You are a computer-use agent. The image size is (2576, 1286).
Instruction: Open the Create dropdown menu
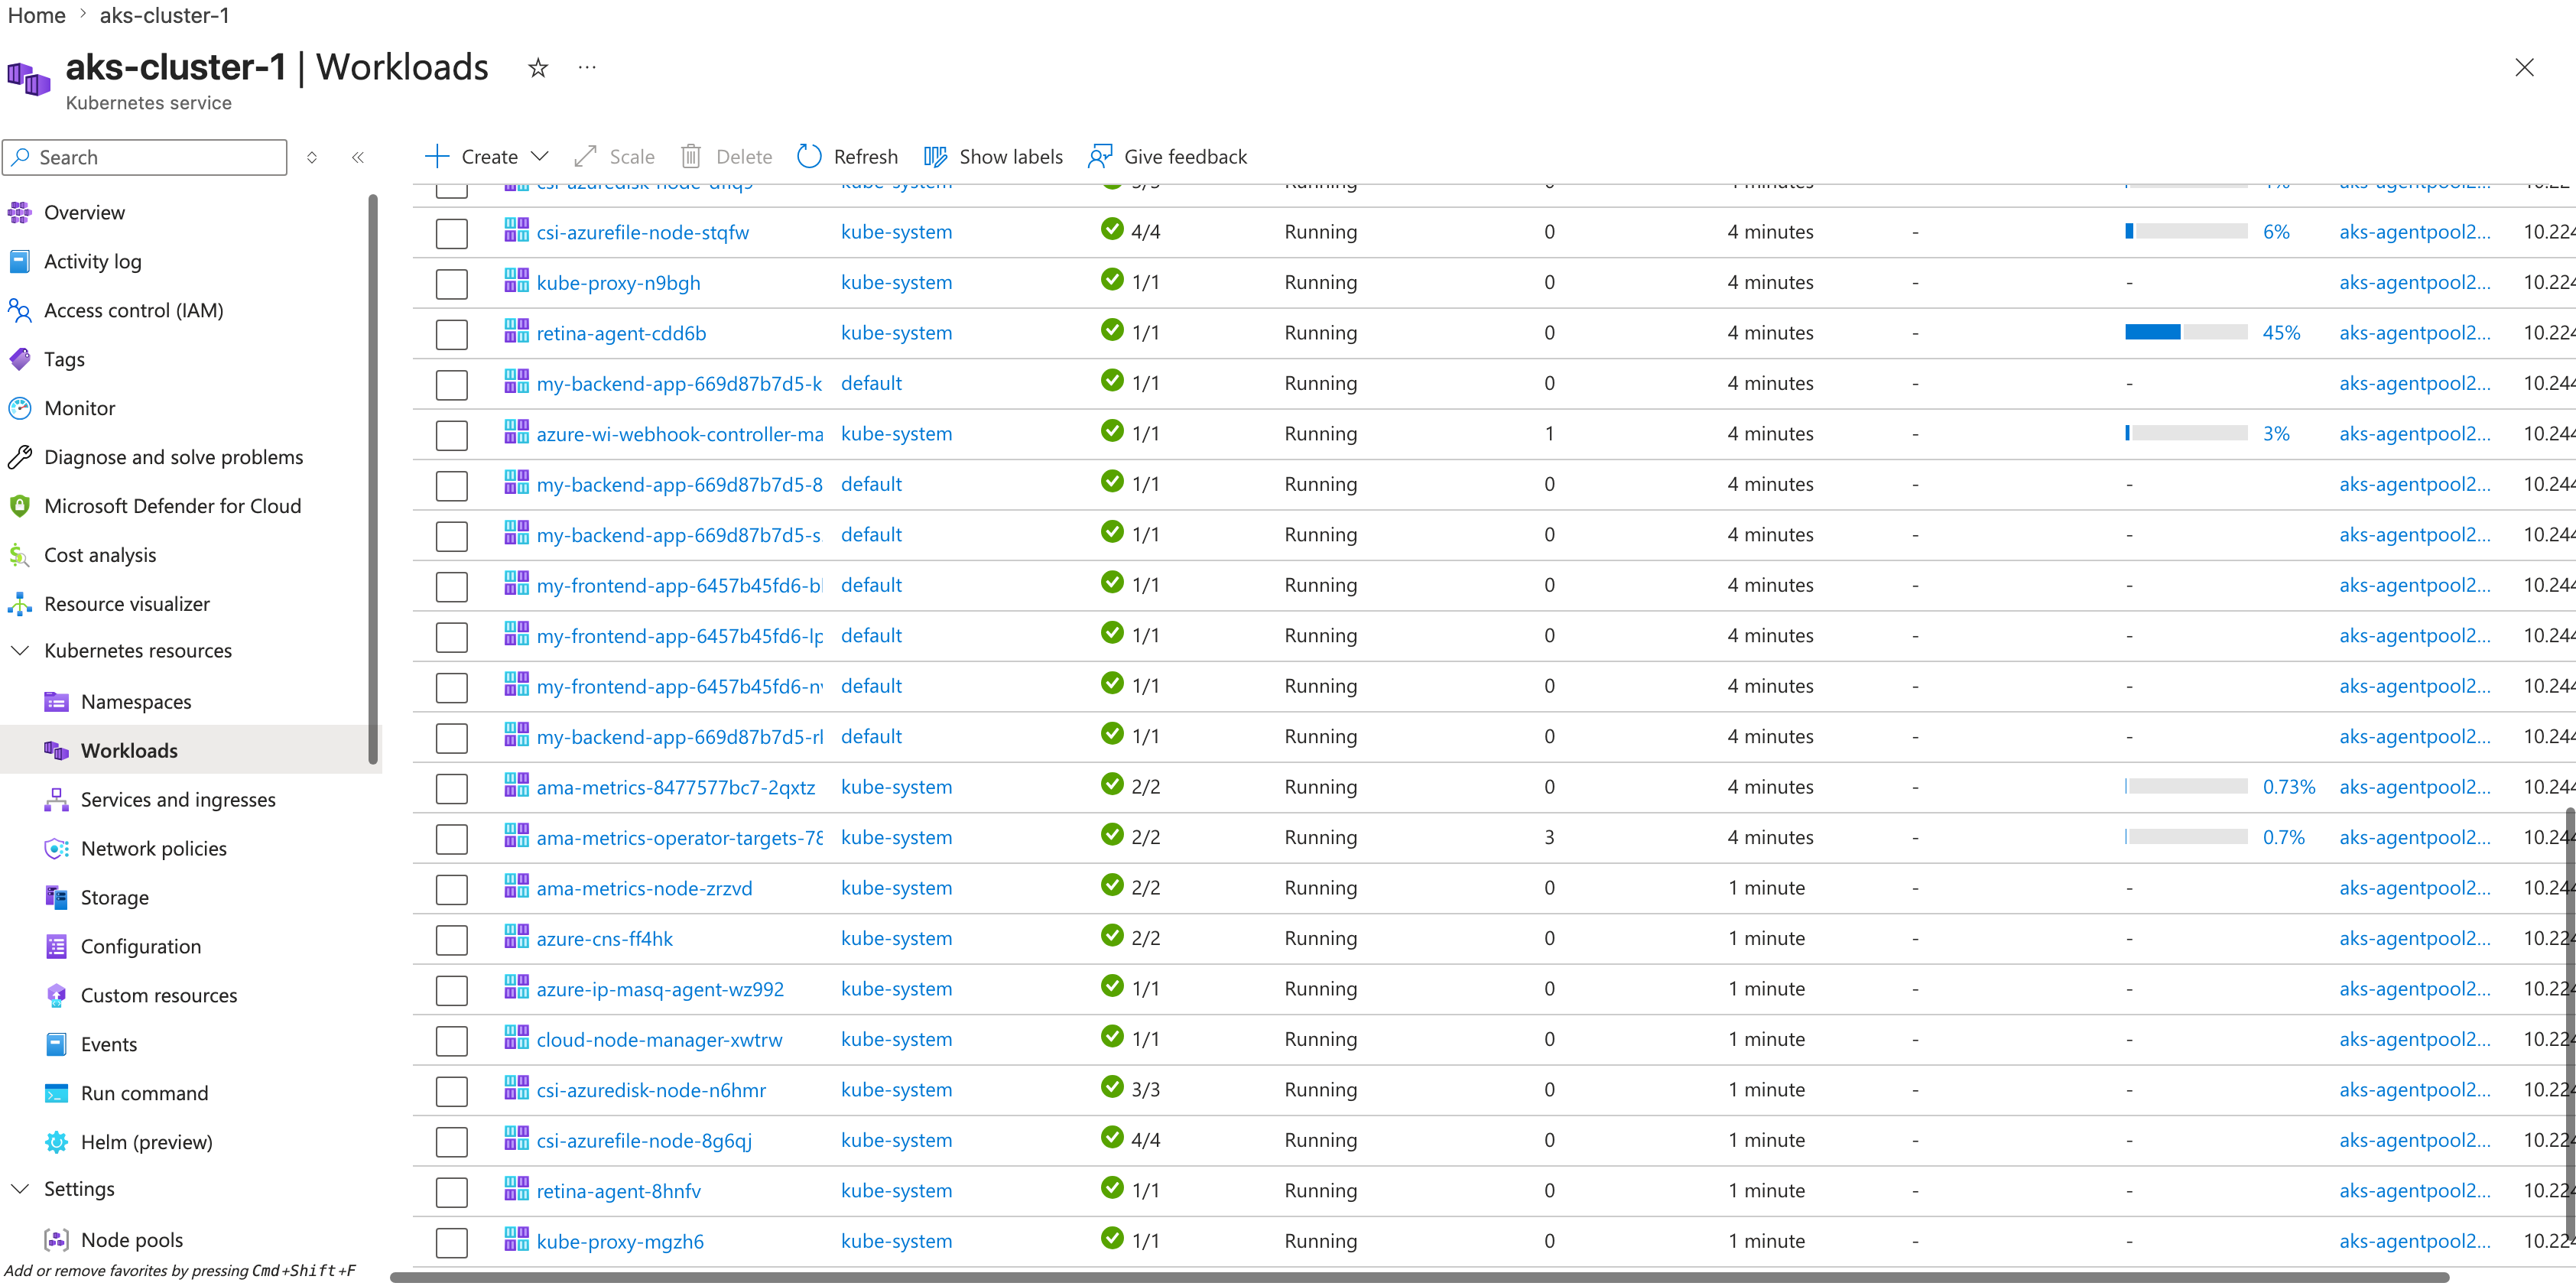click(487, 157)
